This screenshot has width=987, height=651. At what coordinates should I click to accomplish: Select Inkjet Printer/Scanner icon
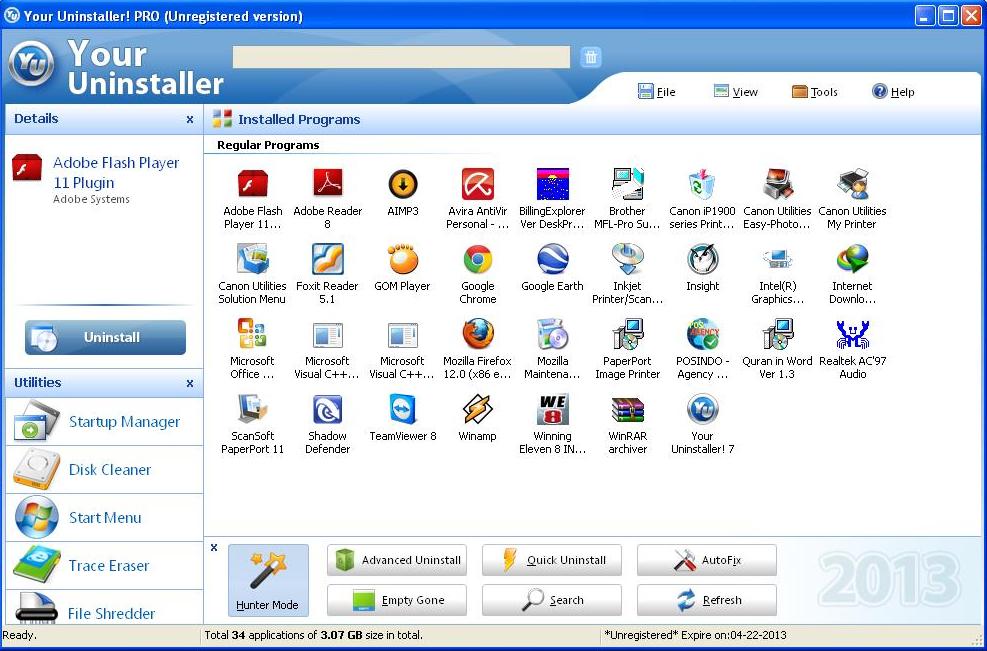click(627, 259)
